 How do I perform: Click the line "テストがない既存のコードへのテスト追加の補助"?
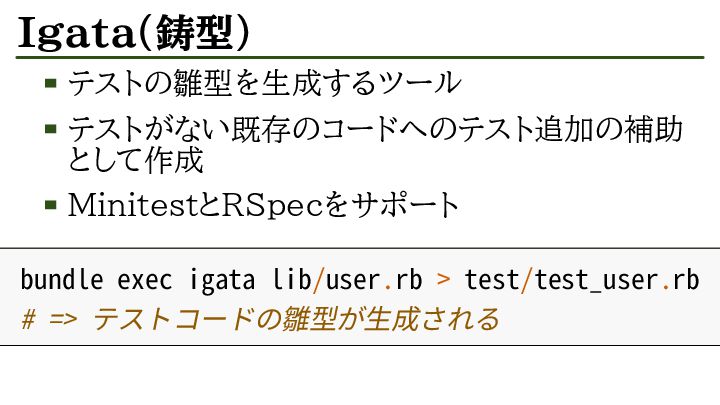click(375, 130)
